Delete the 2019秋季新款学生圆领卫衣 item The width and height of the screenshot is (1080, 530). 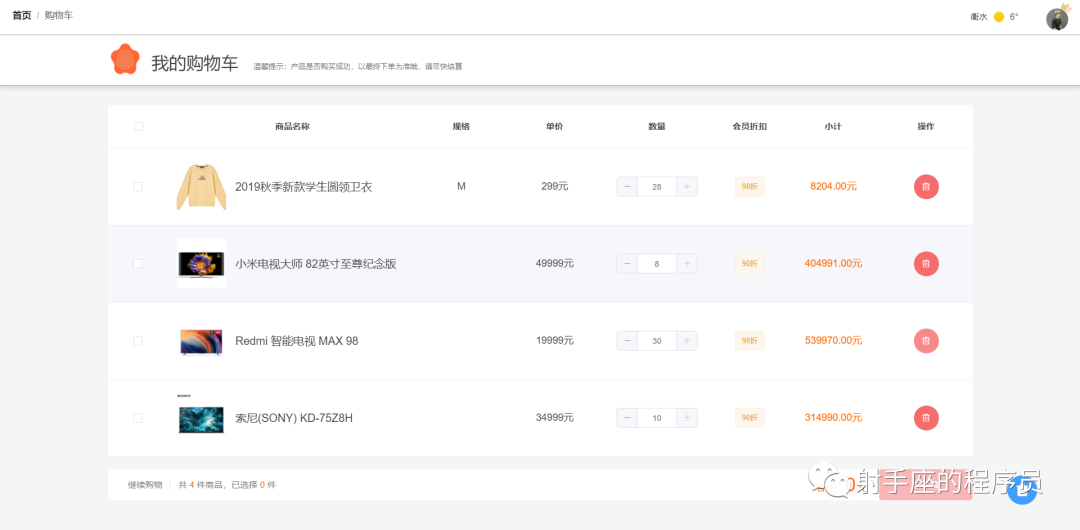[x=926, y=187]
